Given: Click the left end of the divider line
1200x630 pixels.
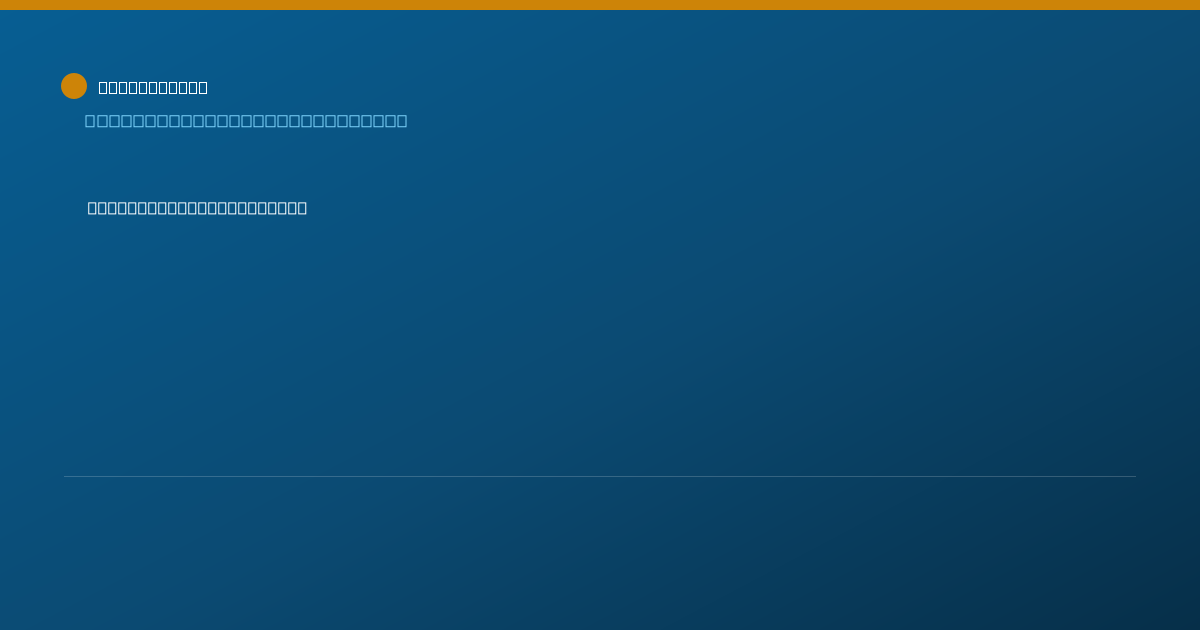Looking at the screenshot, I should [x=66, y=476].
